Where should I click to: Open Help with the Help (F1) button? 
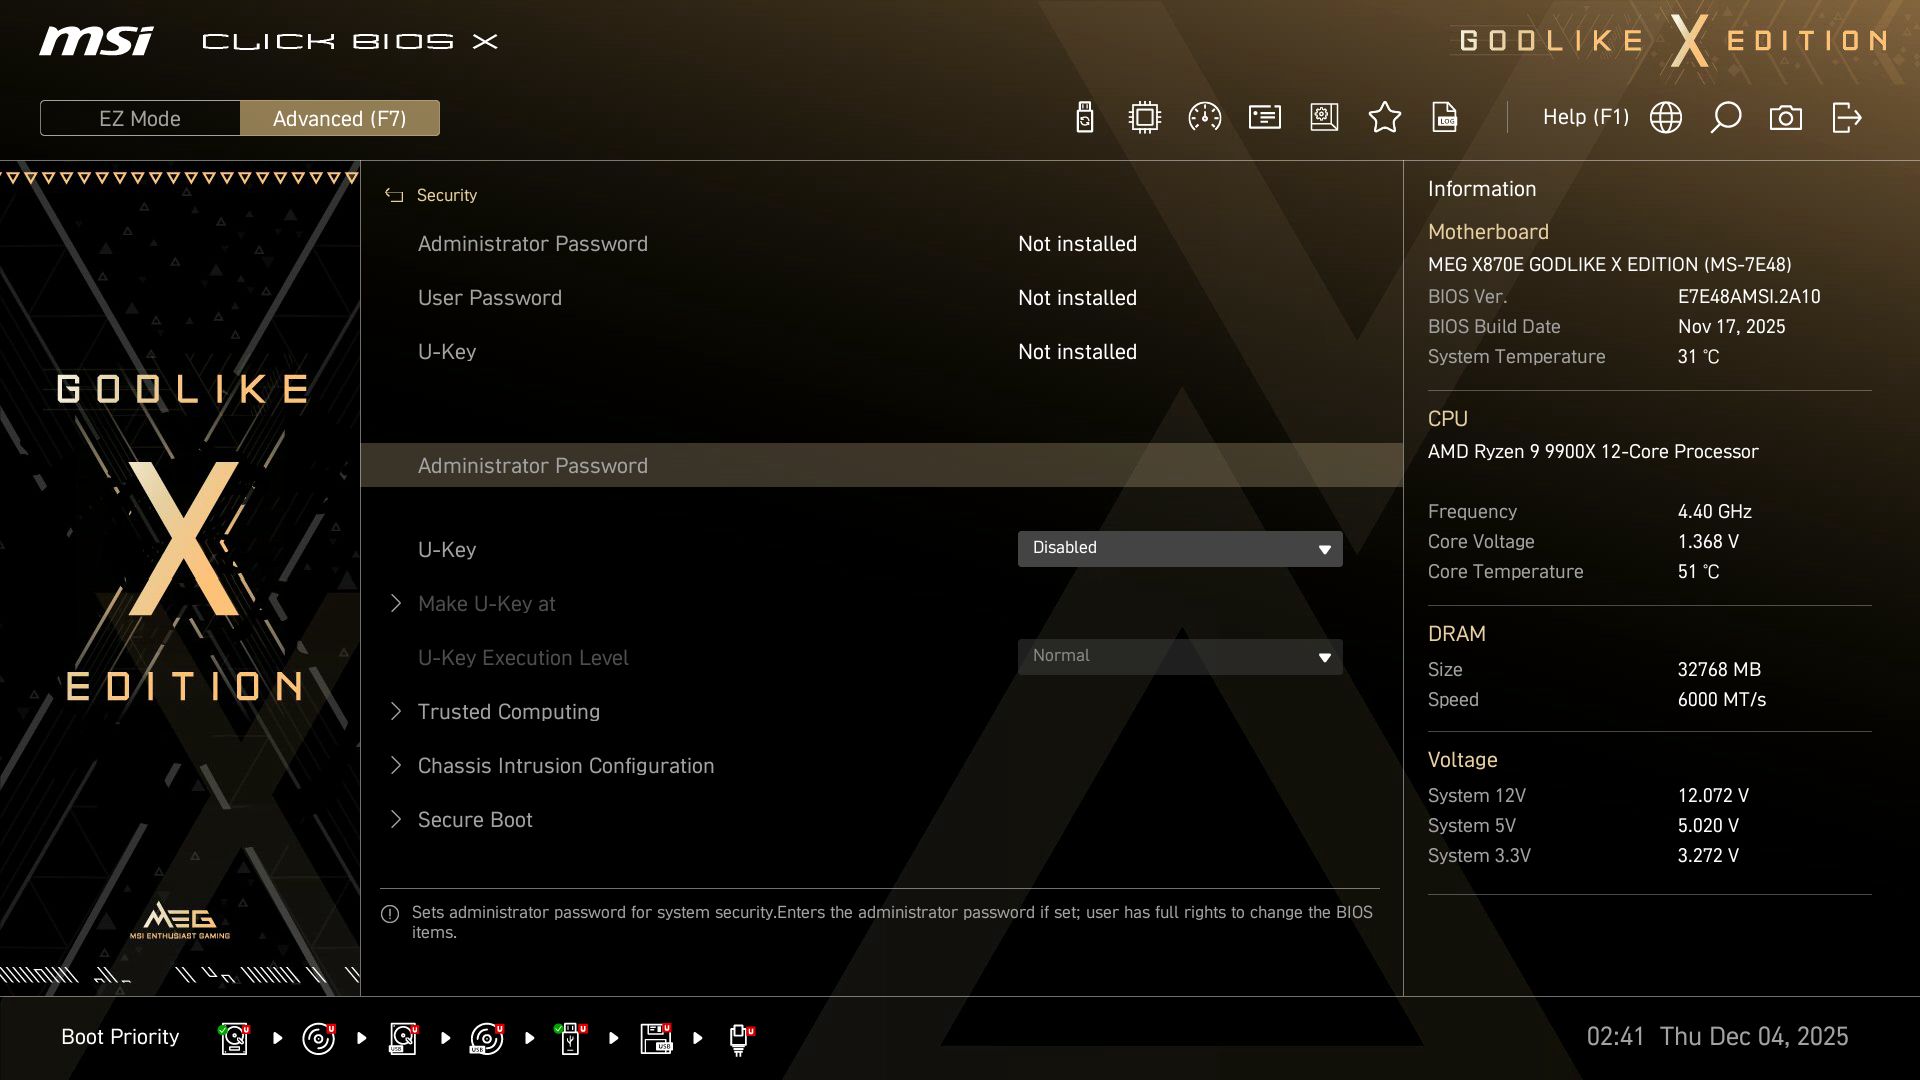[x=1586, y=117]
